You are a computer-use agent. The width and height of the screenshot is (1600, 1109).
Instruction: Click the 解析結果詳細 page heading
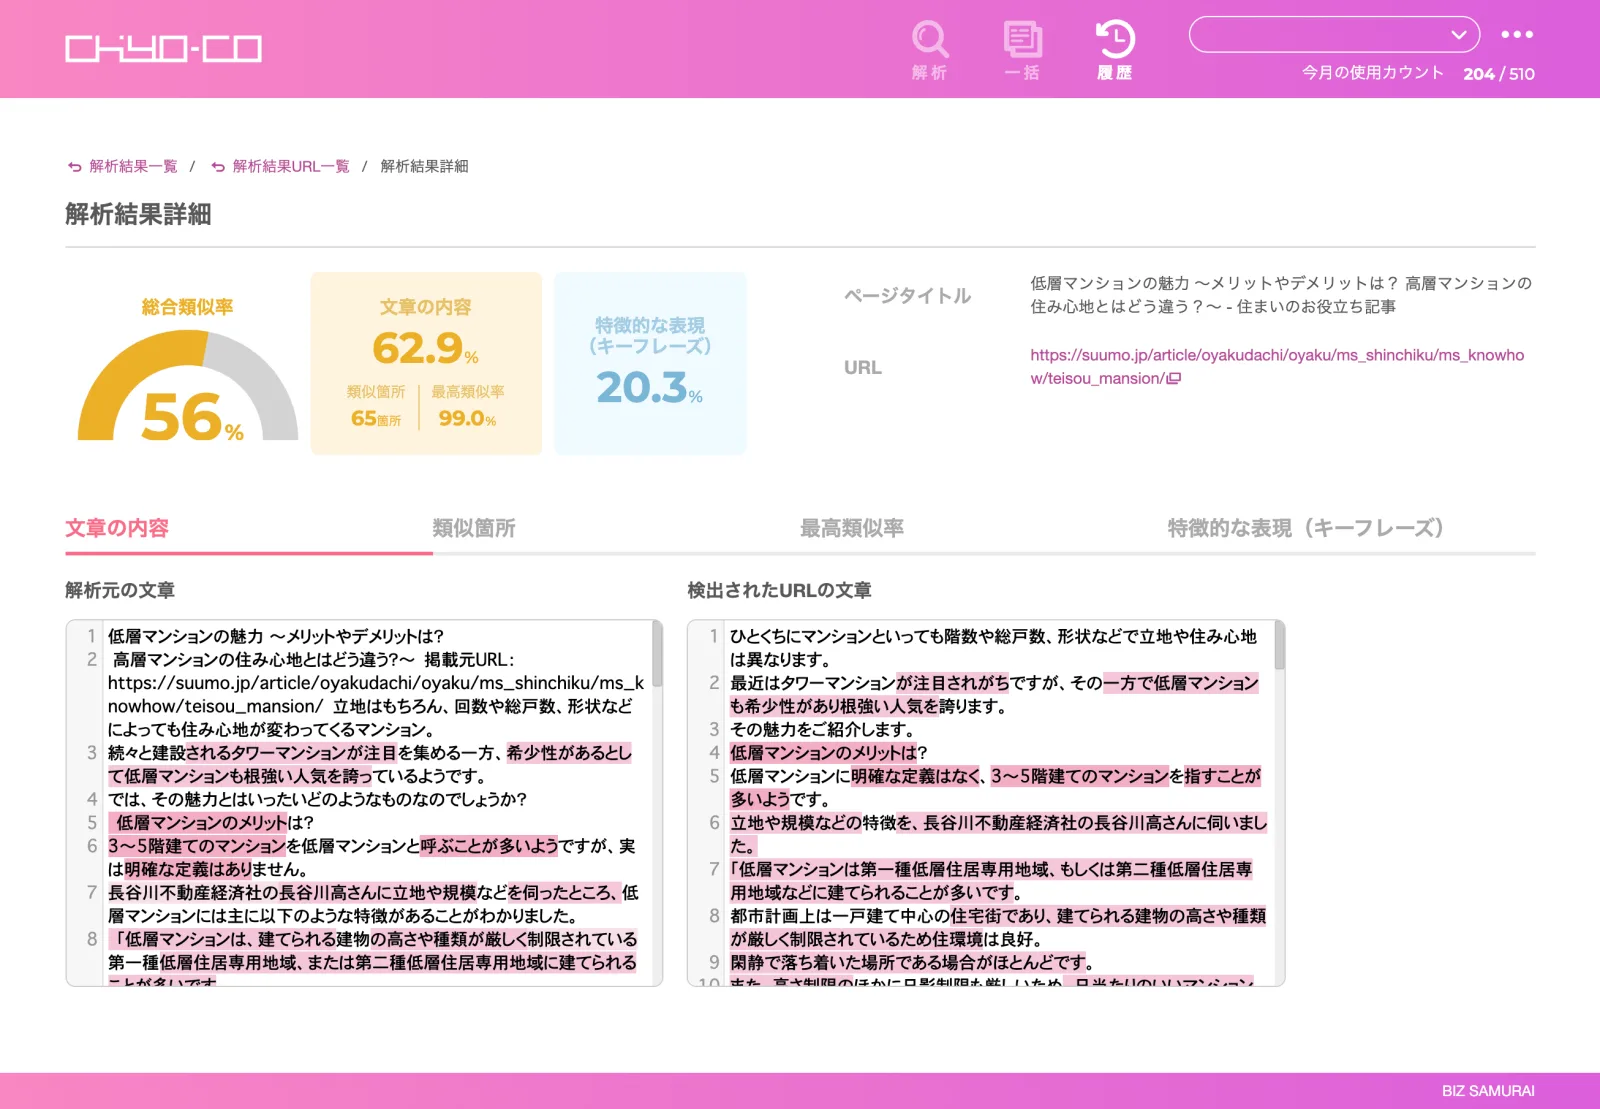tap(138, 214)
